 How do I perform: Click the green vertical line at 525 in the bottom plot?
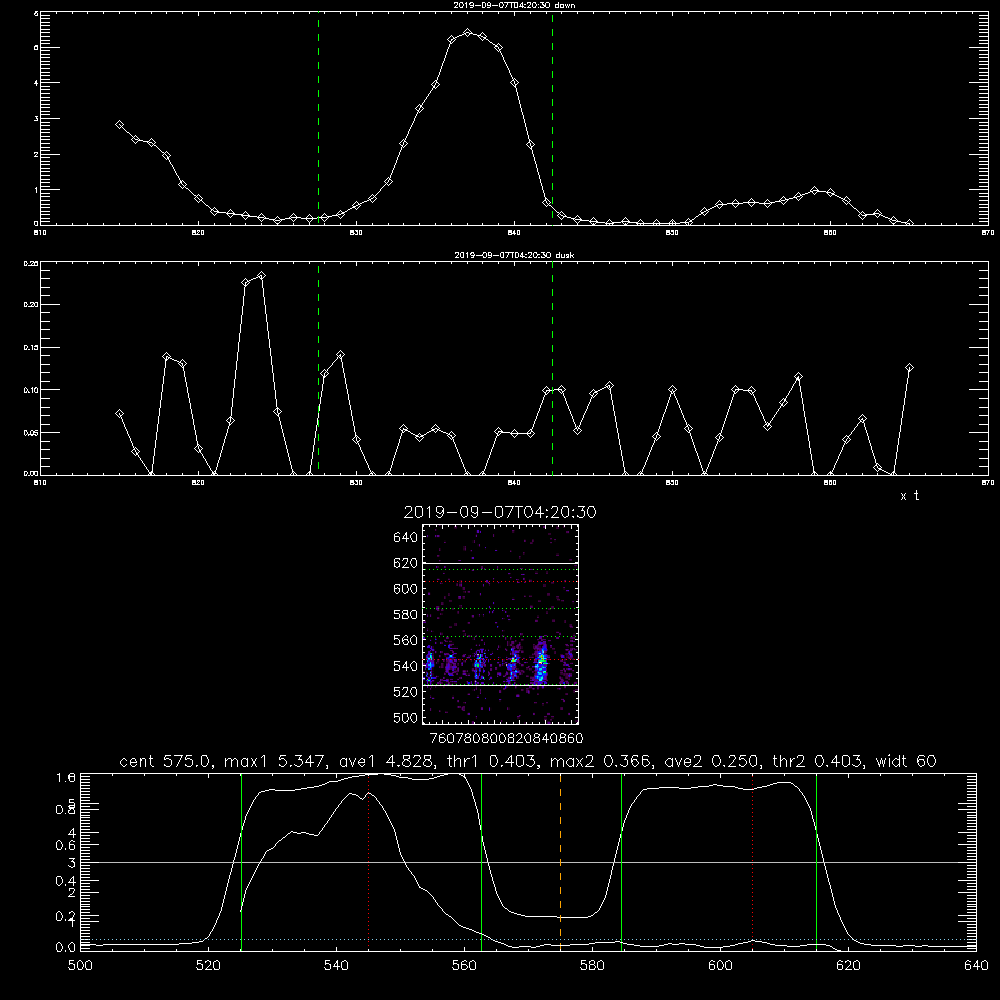241,861
